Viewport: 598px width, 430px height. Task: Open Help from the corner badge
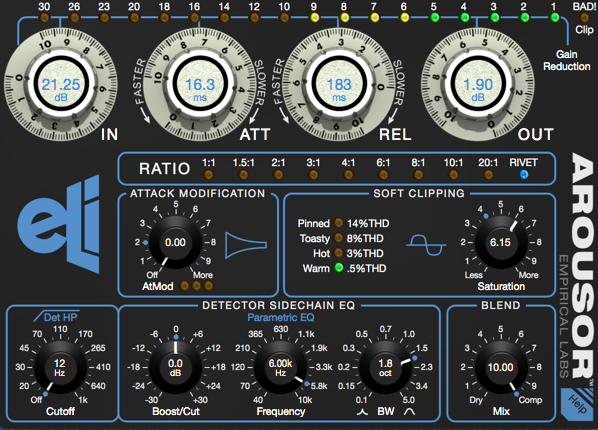[x=576, y=404]
